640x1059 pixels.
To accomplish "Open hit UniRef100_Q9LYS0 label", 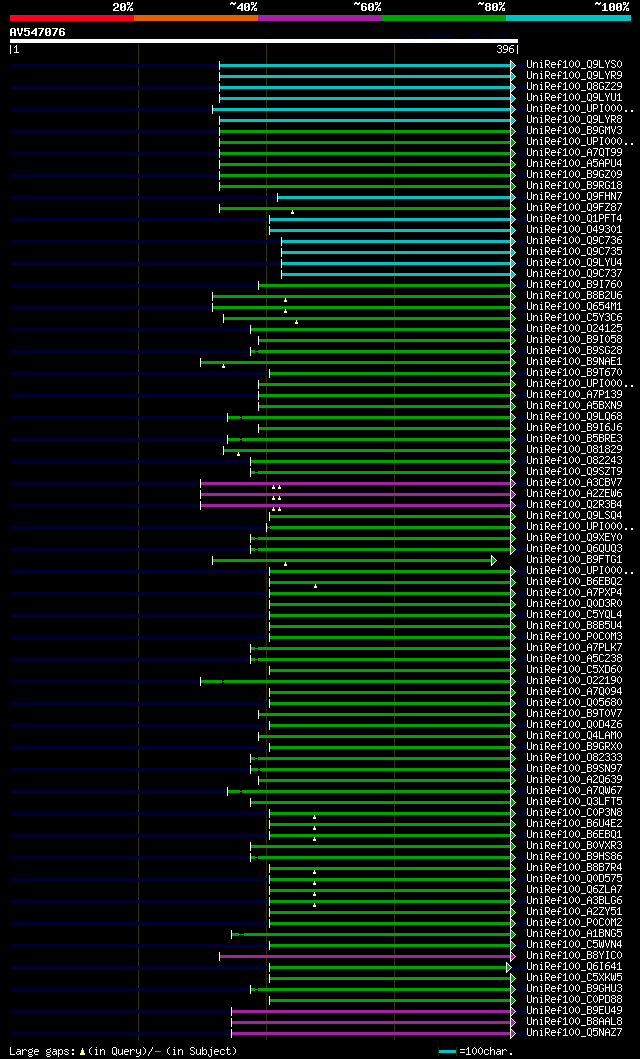I will point(575,65).
